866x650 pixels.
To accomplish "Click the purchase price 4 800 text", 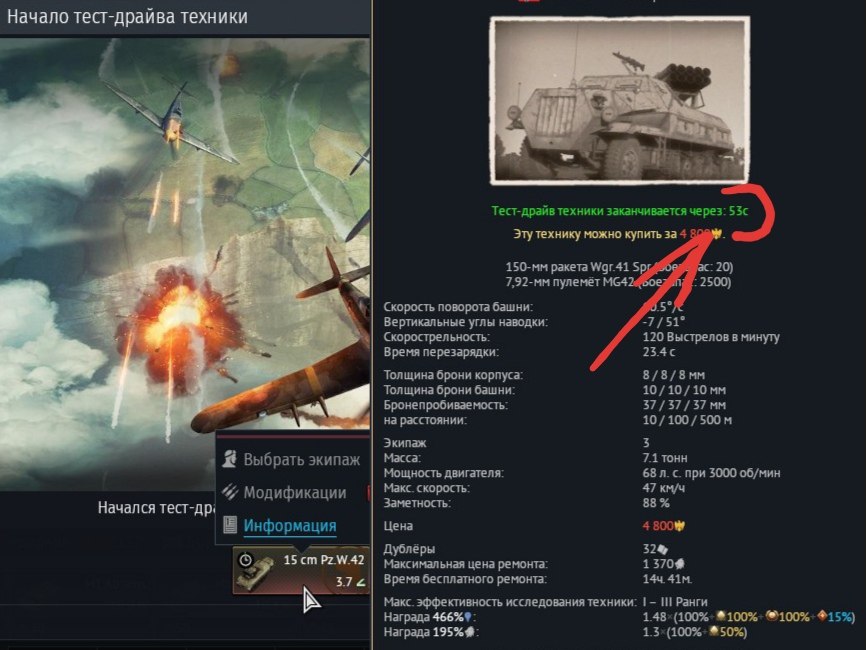I will [x=696, y=234].
